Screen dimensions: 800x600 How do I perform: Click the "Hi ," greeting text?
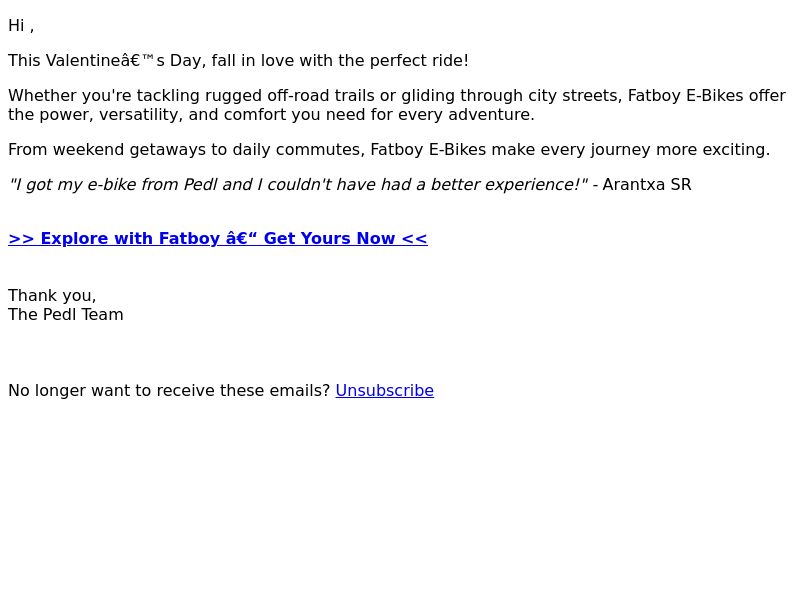(21, 26)
